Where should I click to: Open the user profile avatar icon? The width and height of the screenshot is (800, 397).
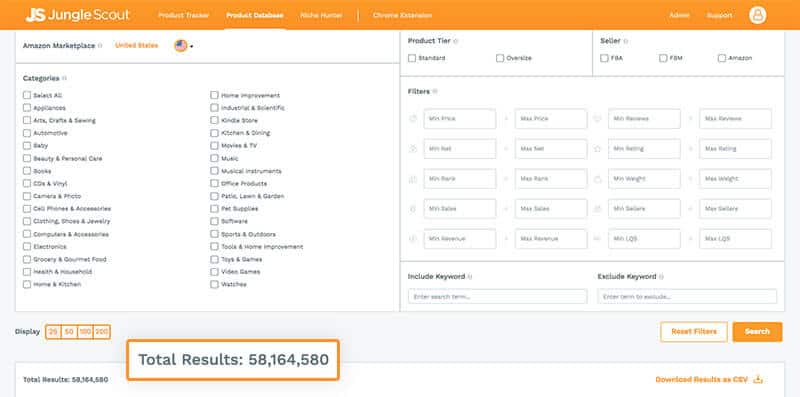pos(758,15)
